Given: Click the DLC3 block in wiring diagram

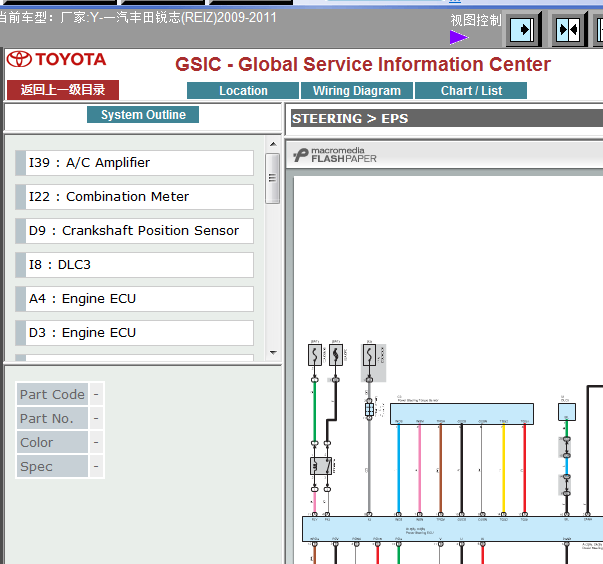Looking at the screenshot, I should pyautogui.click(x=567, y=412).
